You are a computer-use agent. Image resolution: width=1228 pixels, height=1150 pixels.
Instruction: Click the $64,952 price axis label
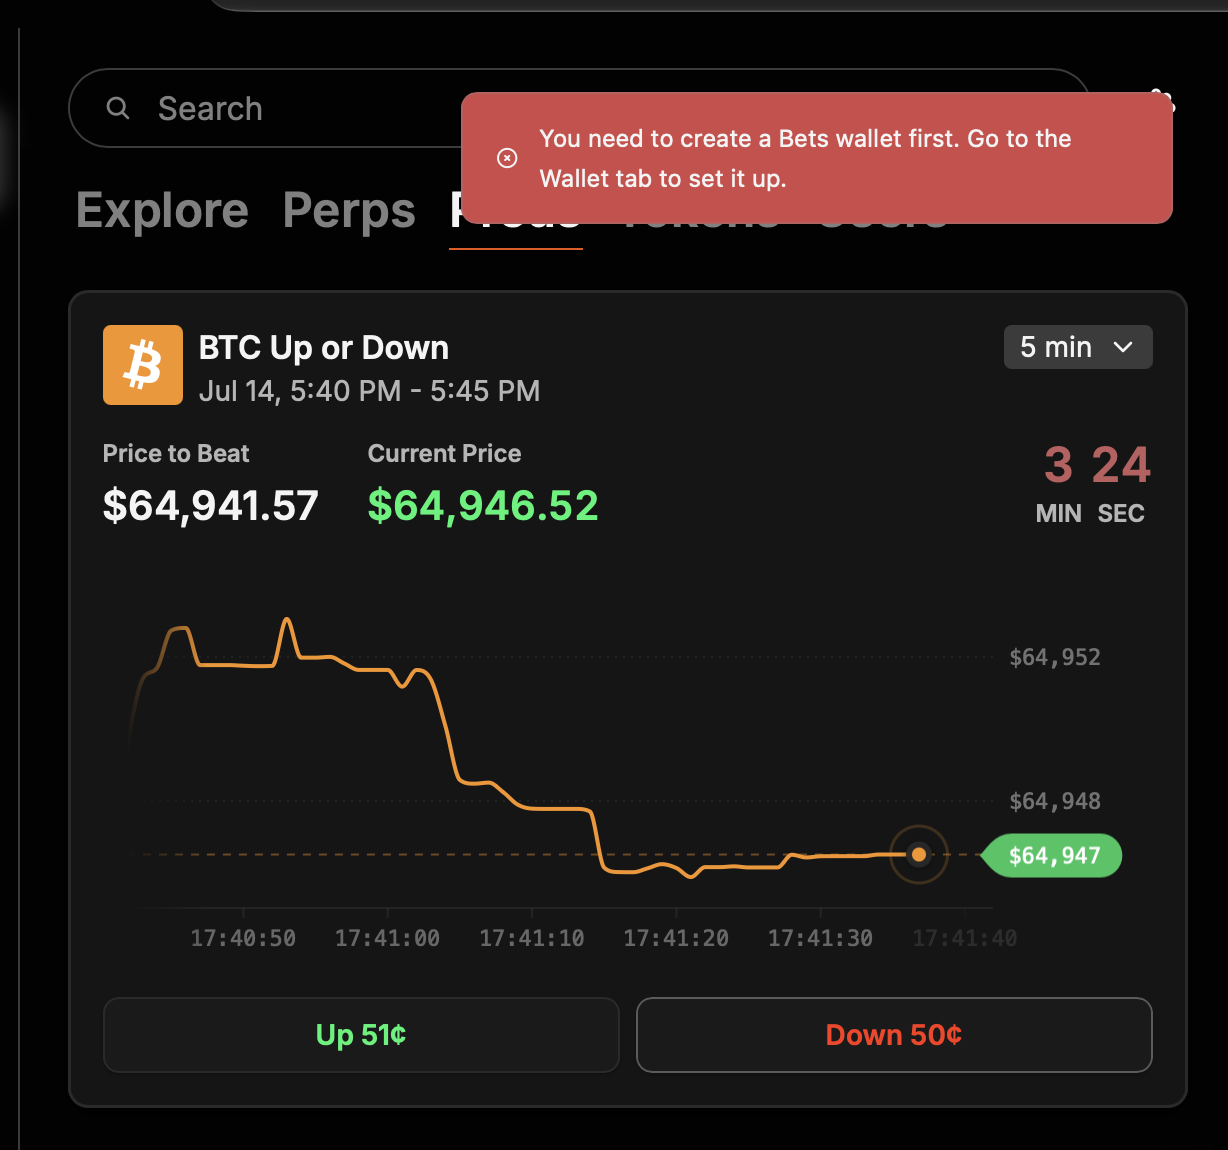pos(1055,657)
